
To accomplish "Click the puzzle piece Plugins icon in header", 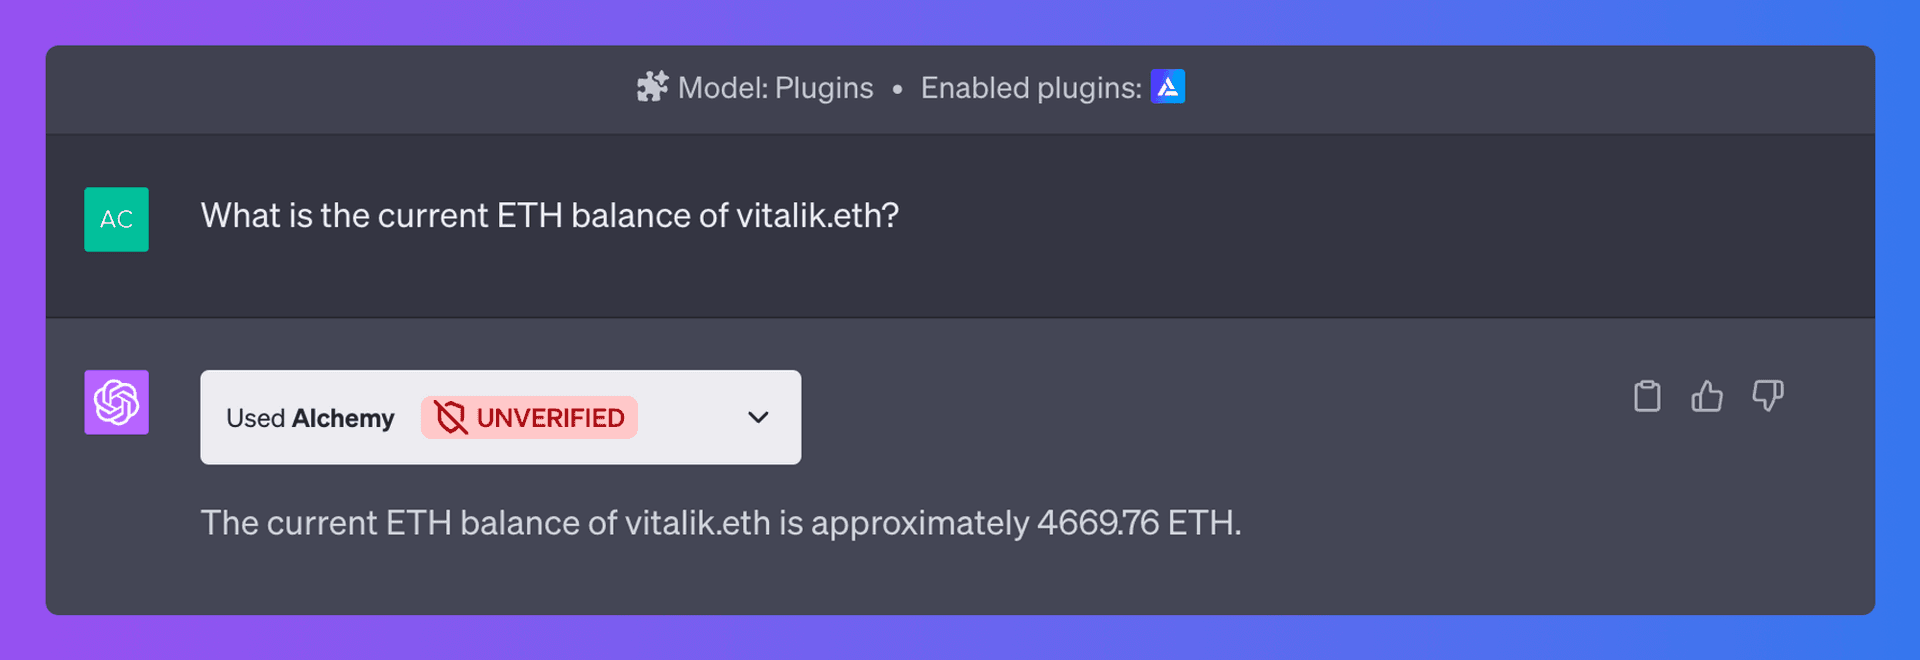I will 651,88.
